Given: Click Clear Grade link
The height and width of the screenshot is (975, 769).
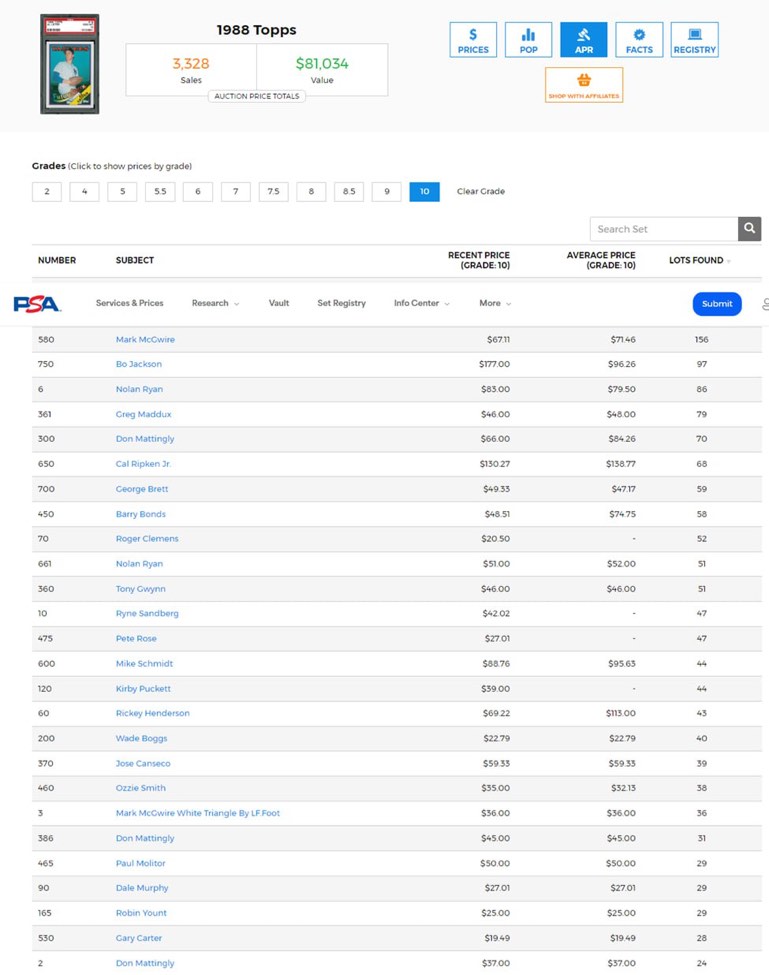Looking at the screenshot, I should [x=481, y=192].
